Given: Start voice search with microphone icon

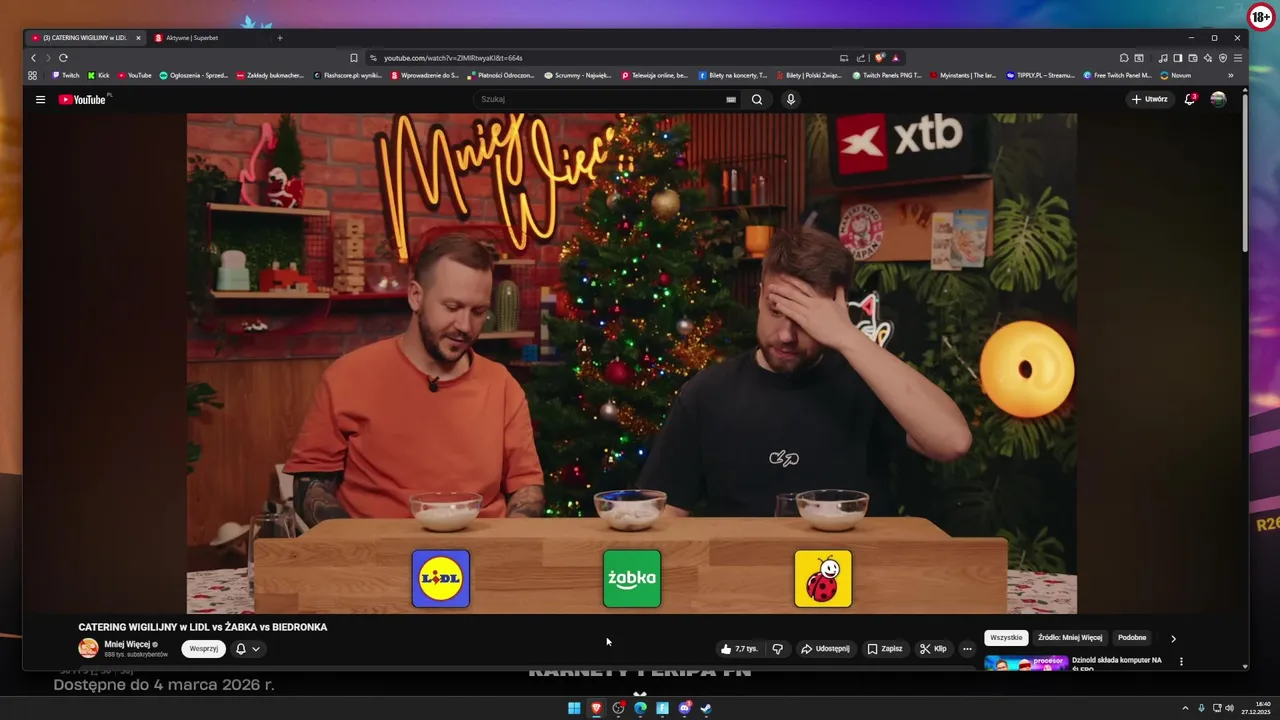Looking at the screenshot, I should (x=790, y=99).
